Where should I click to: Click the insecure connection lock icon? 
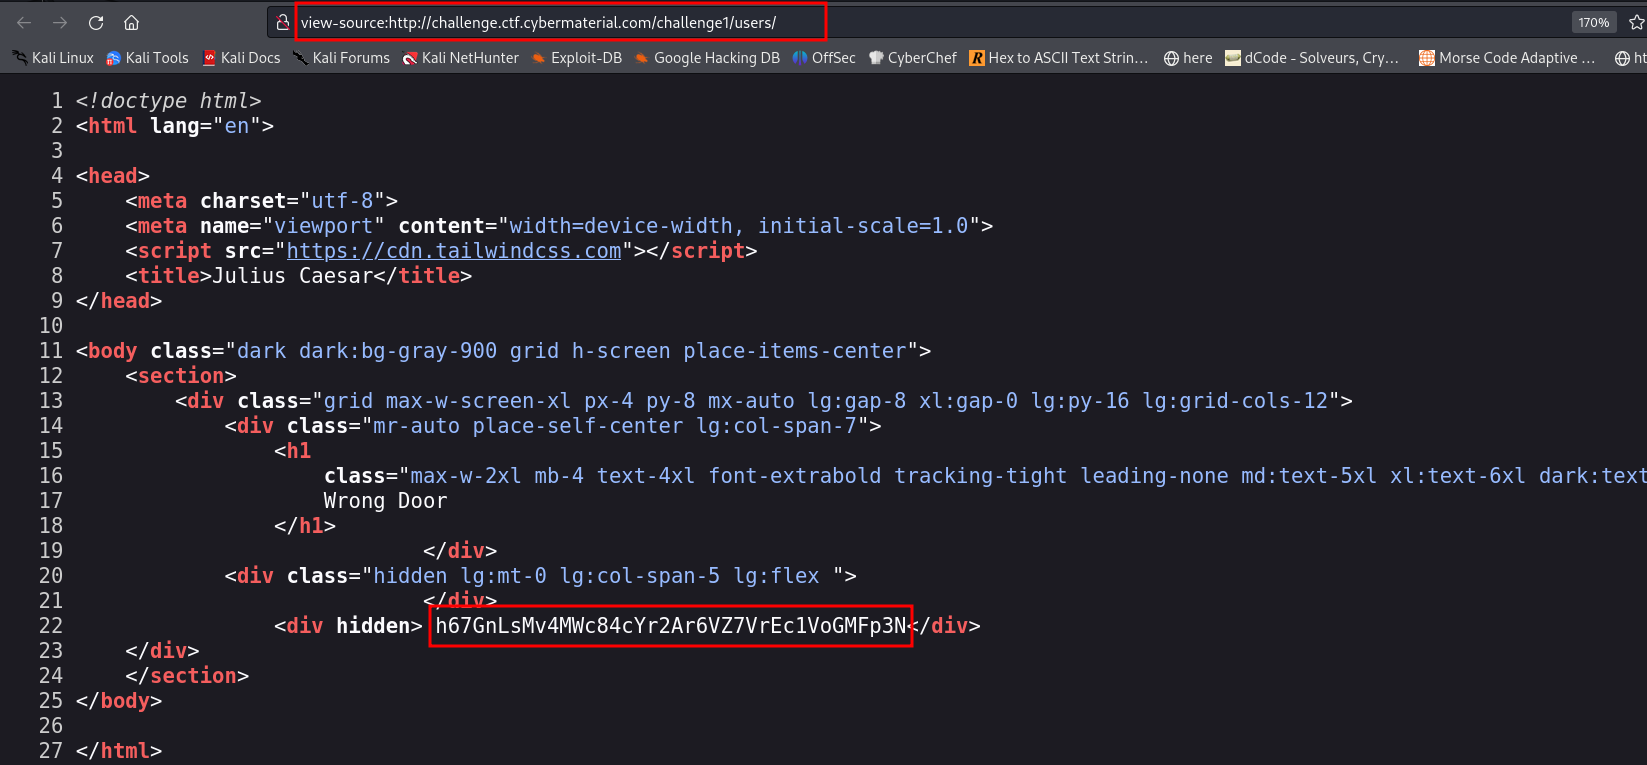click(x=283, y=22)
